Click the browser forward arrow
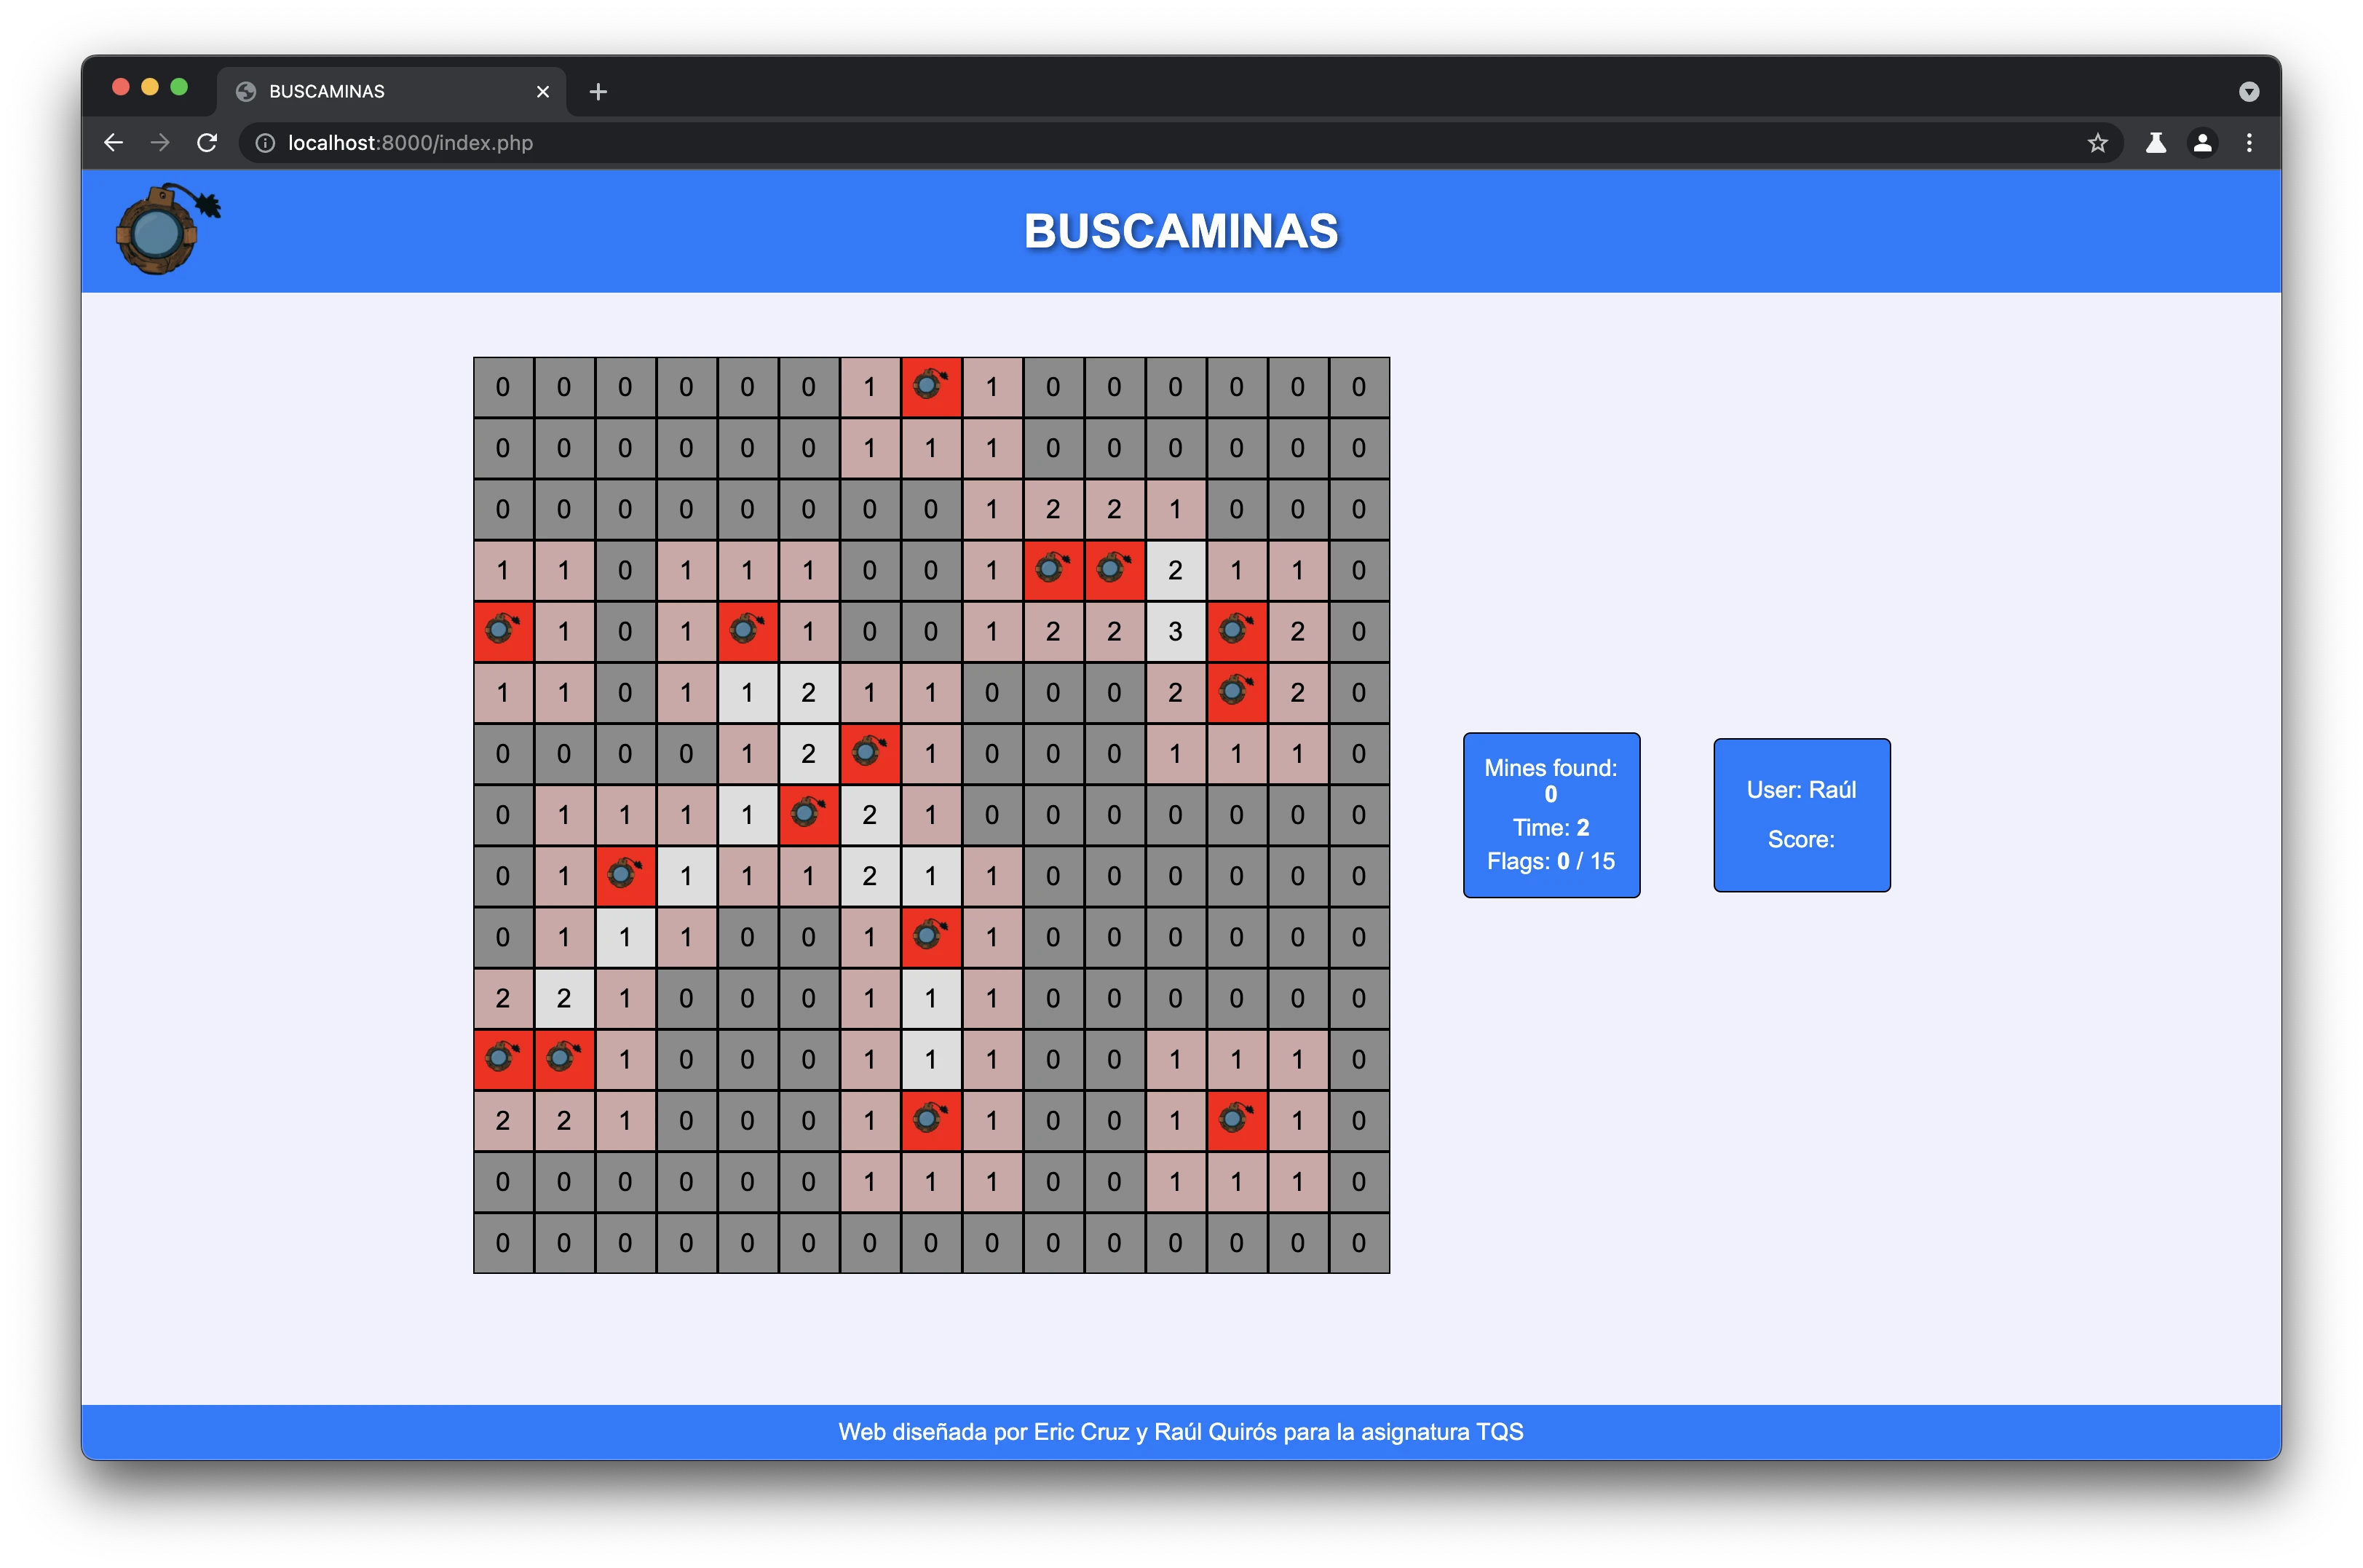The width and height of the screenshot is (2363, 1568). click(x=160, y=143)
